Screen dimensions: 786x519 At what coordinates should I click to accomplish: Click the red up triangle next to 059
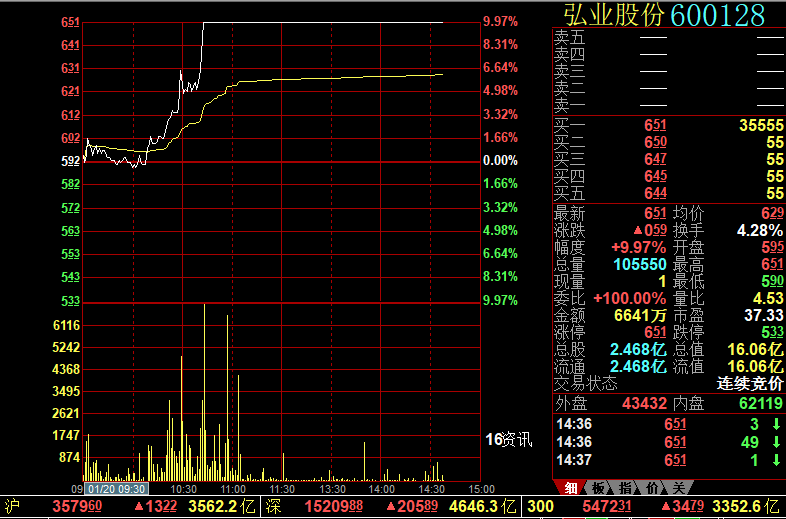[x=638, y=231]
